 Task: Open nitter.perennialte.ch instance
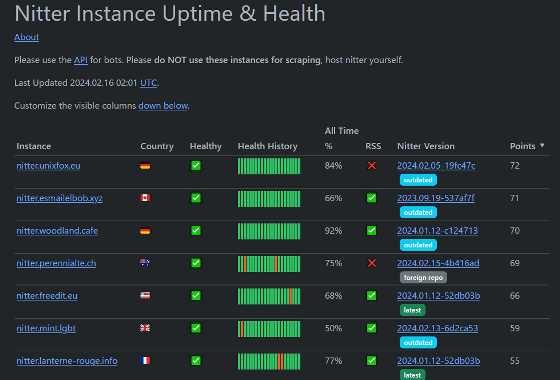pyautogui.click(x=56, y=263)
